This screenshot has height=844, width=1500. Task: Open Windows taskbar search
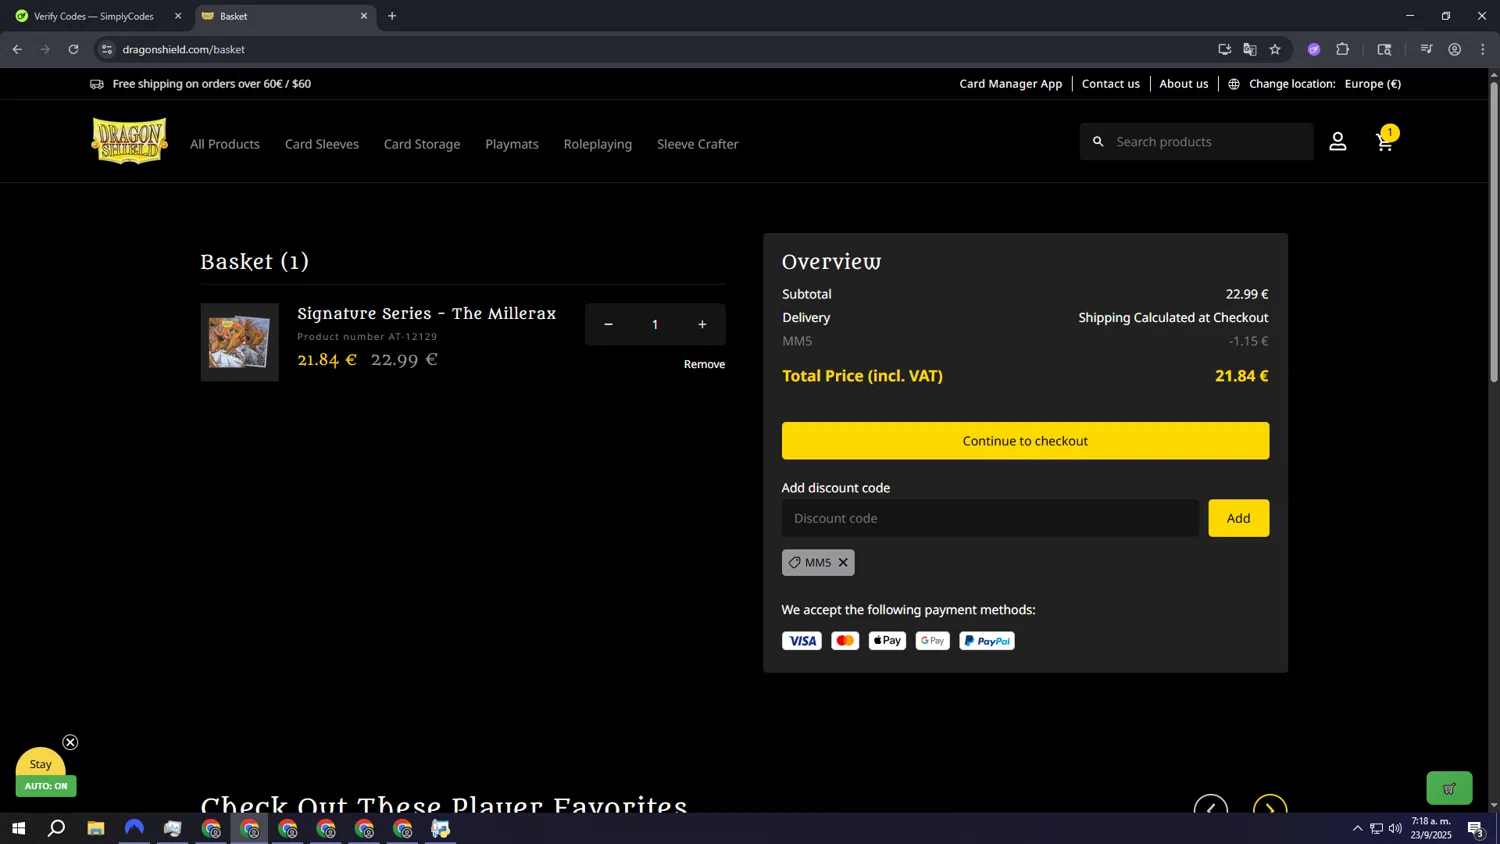(57, 828)
